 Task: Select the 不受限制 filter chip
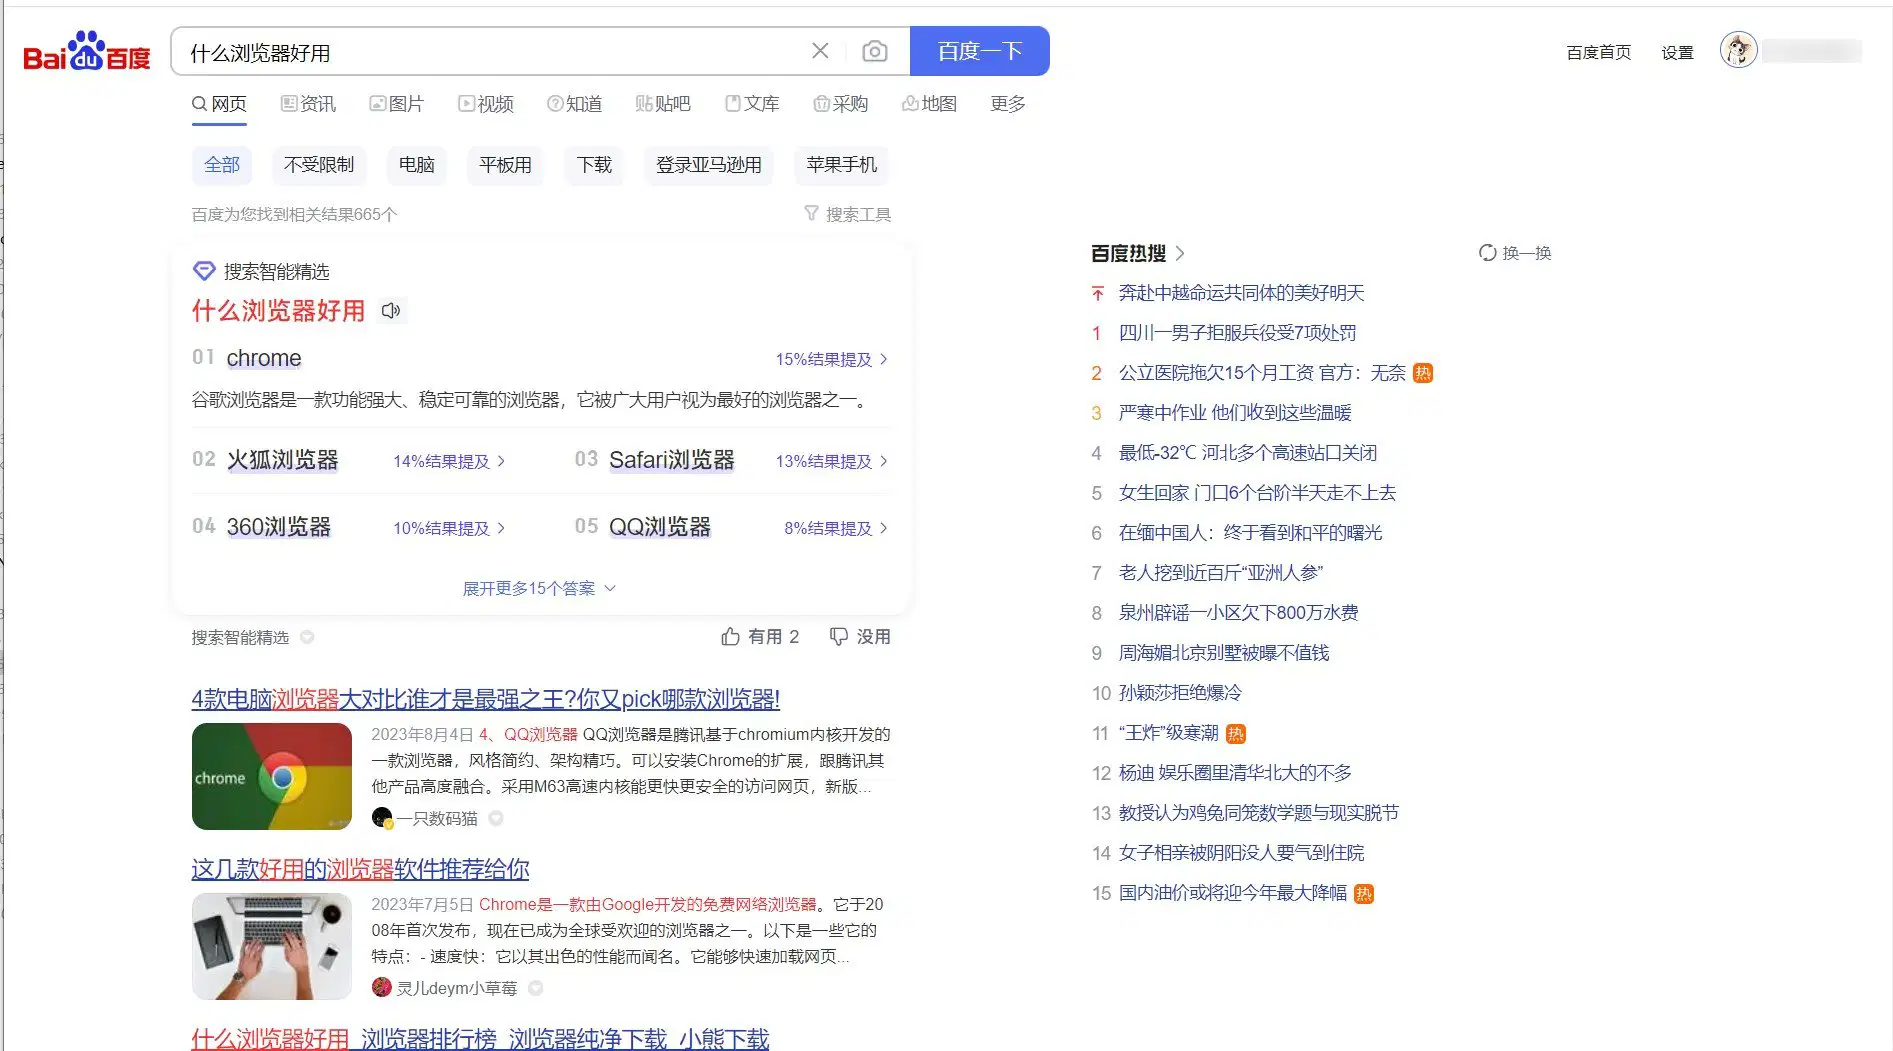click(x=319, y=165)
